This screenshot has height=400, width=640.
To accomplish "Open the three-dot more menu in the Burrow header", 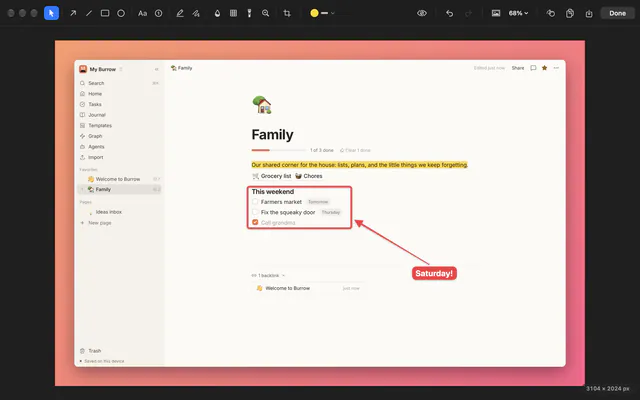I will (x=556, y=68).
